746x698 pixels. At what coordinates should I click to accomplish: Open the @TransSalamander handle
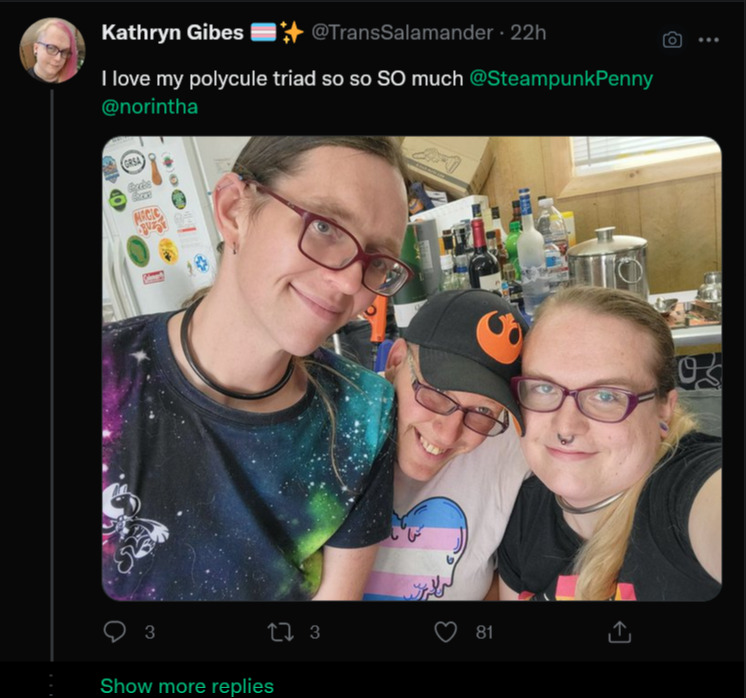[402, 32]
